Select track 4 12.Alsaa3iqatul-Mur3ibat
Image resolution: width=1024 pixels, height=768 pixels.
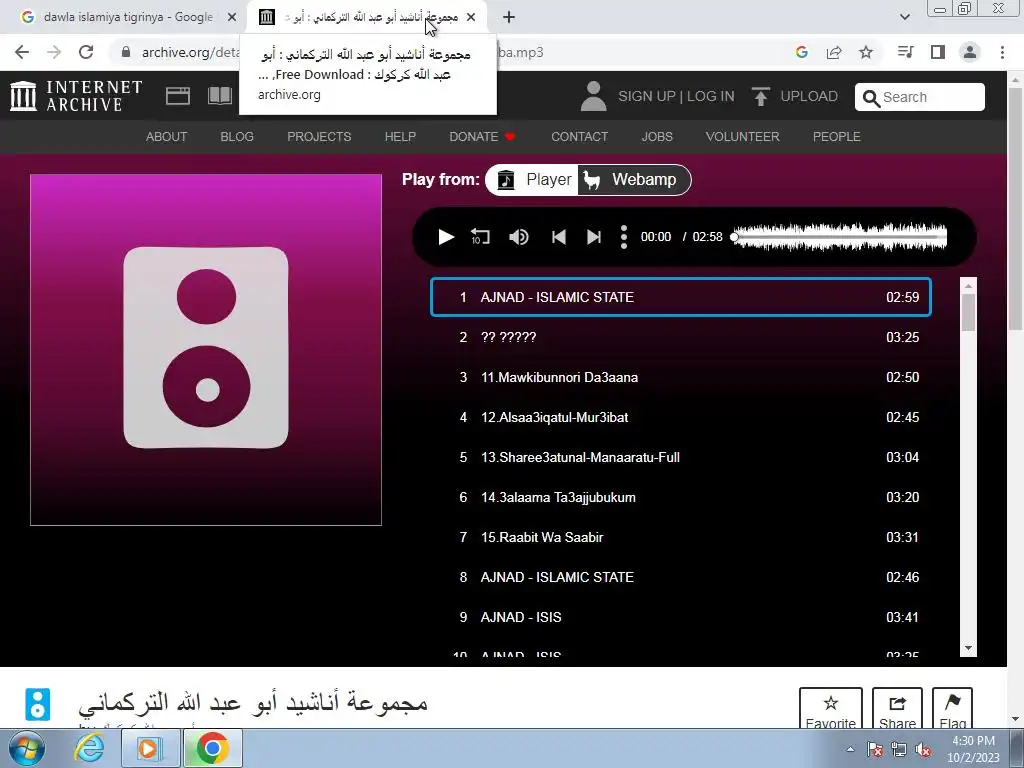click(x=680, y=417)
